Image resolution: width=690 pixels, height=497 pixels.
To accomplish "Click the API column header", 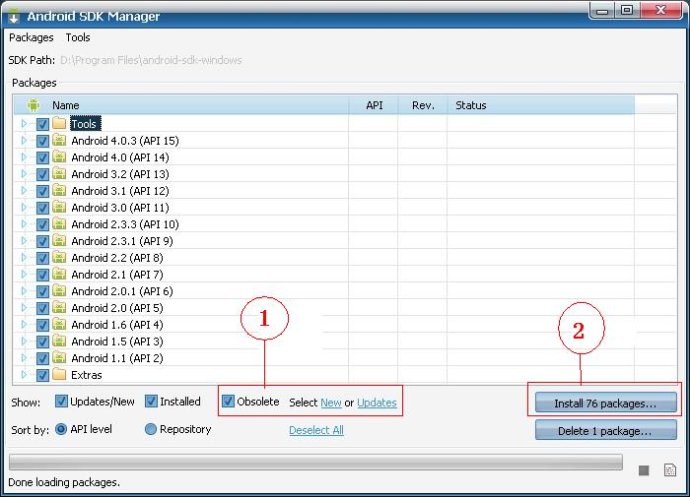I will pyautogui.click(x=374, y=105).
